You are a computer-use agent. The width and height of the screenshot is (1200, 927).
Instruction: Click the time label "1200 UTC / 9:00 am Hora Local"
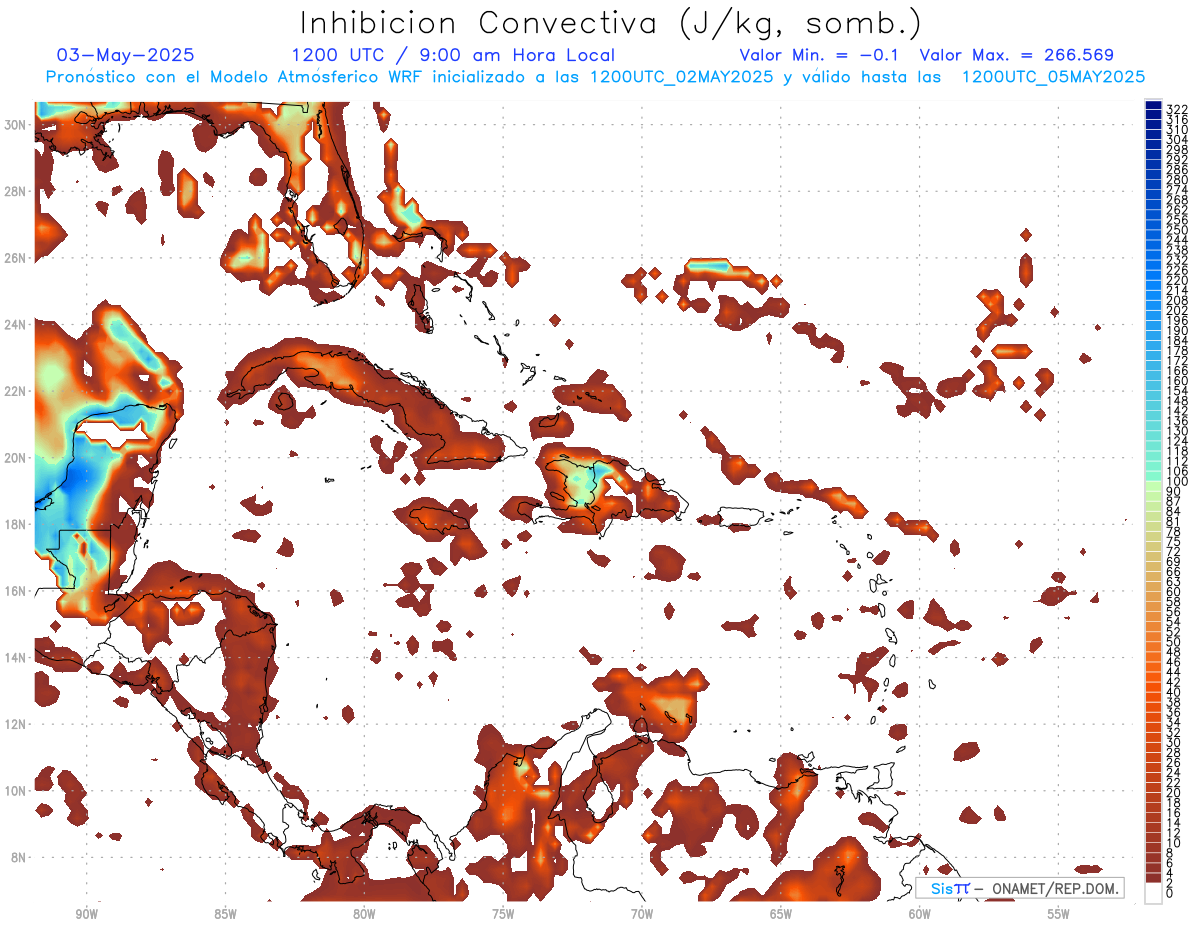click(x=453, y=55)
